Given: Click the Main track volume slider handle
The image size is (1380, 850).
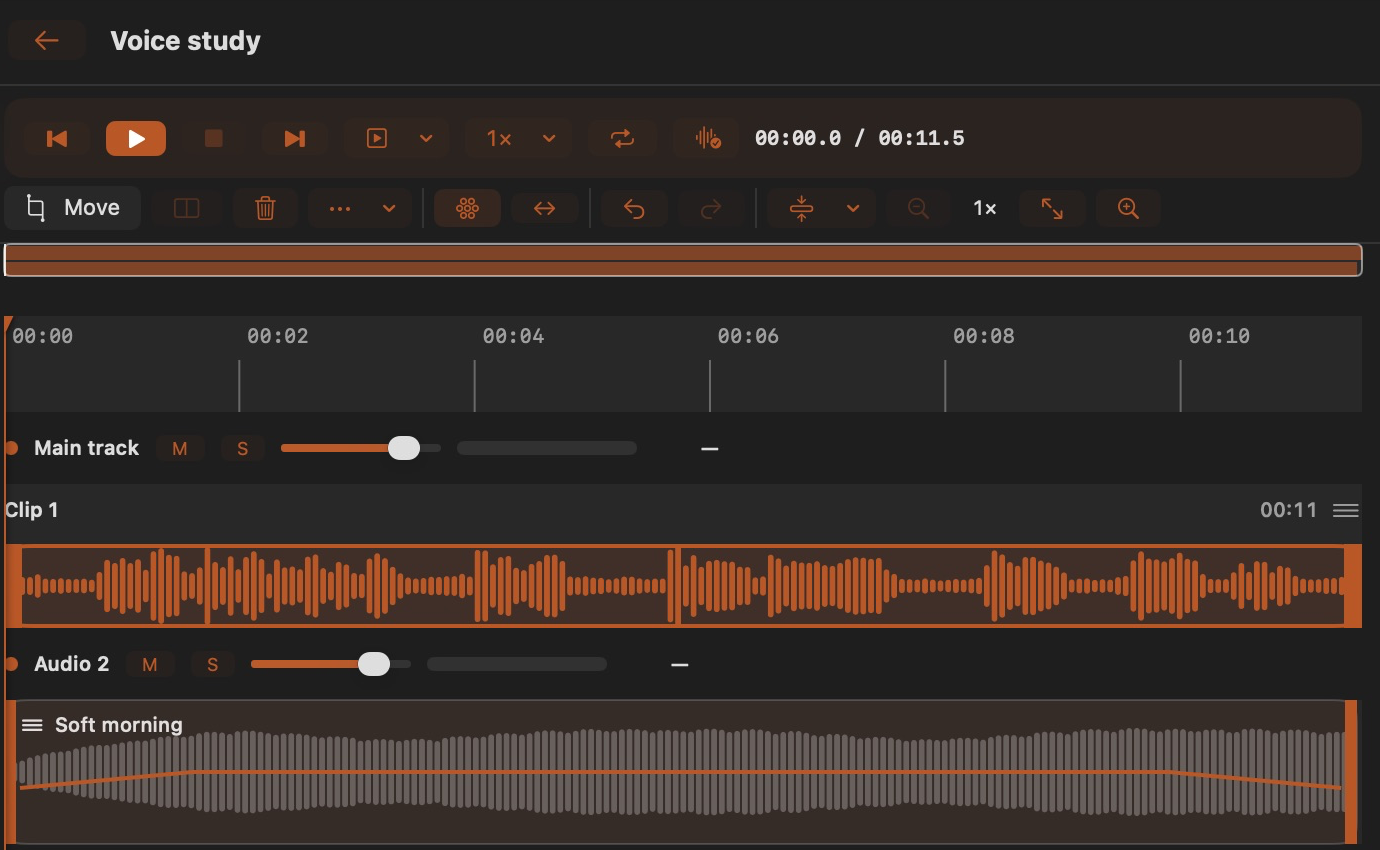Looking at the screenshot, I should tap(404, 448).
